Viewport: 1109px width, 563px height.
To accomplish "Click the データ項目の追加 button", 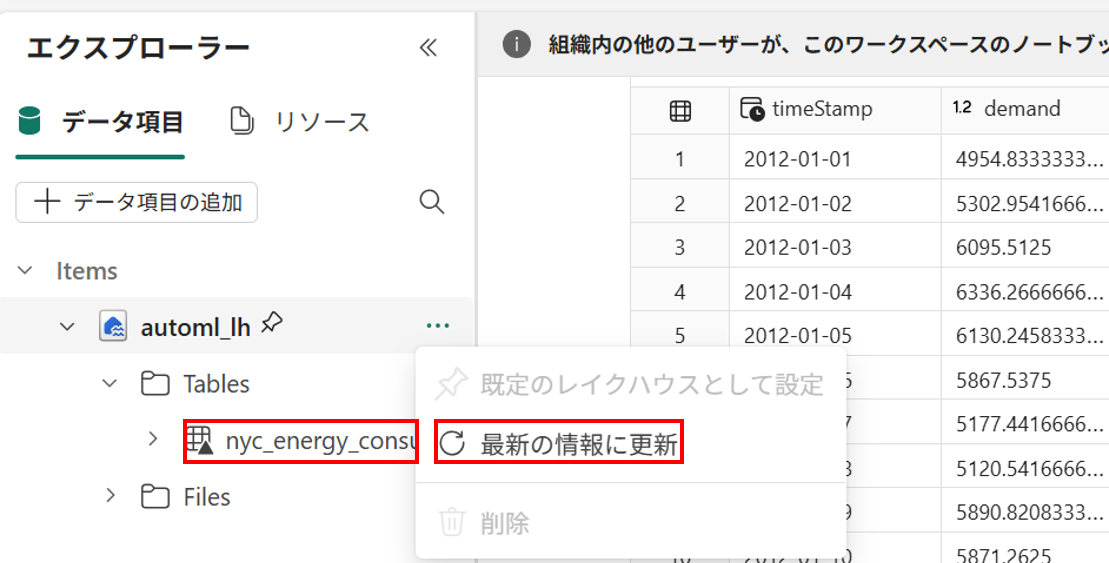I will 137,203.
